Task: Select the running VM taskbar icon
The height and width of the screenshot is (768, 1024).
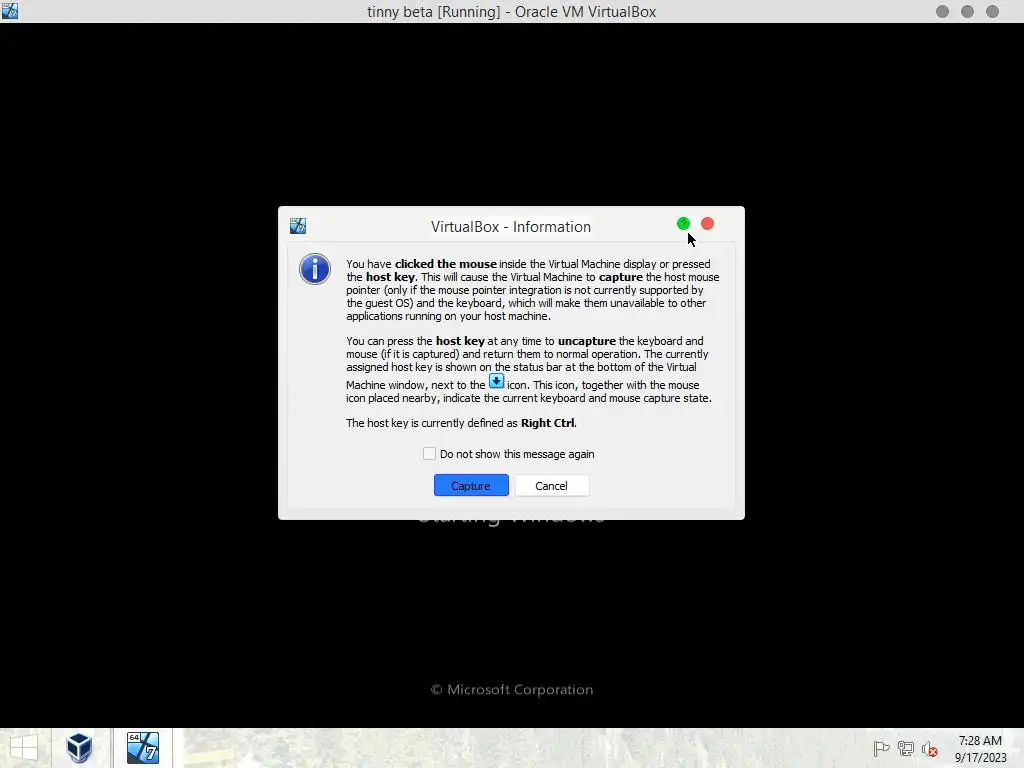Action: coord(143,748)
